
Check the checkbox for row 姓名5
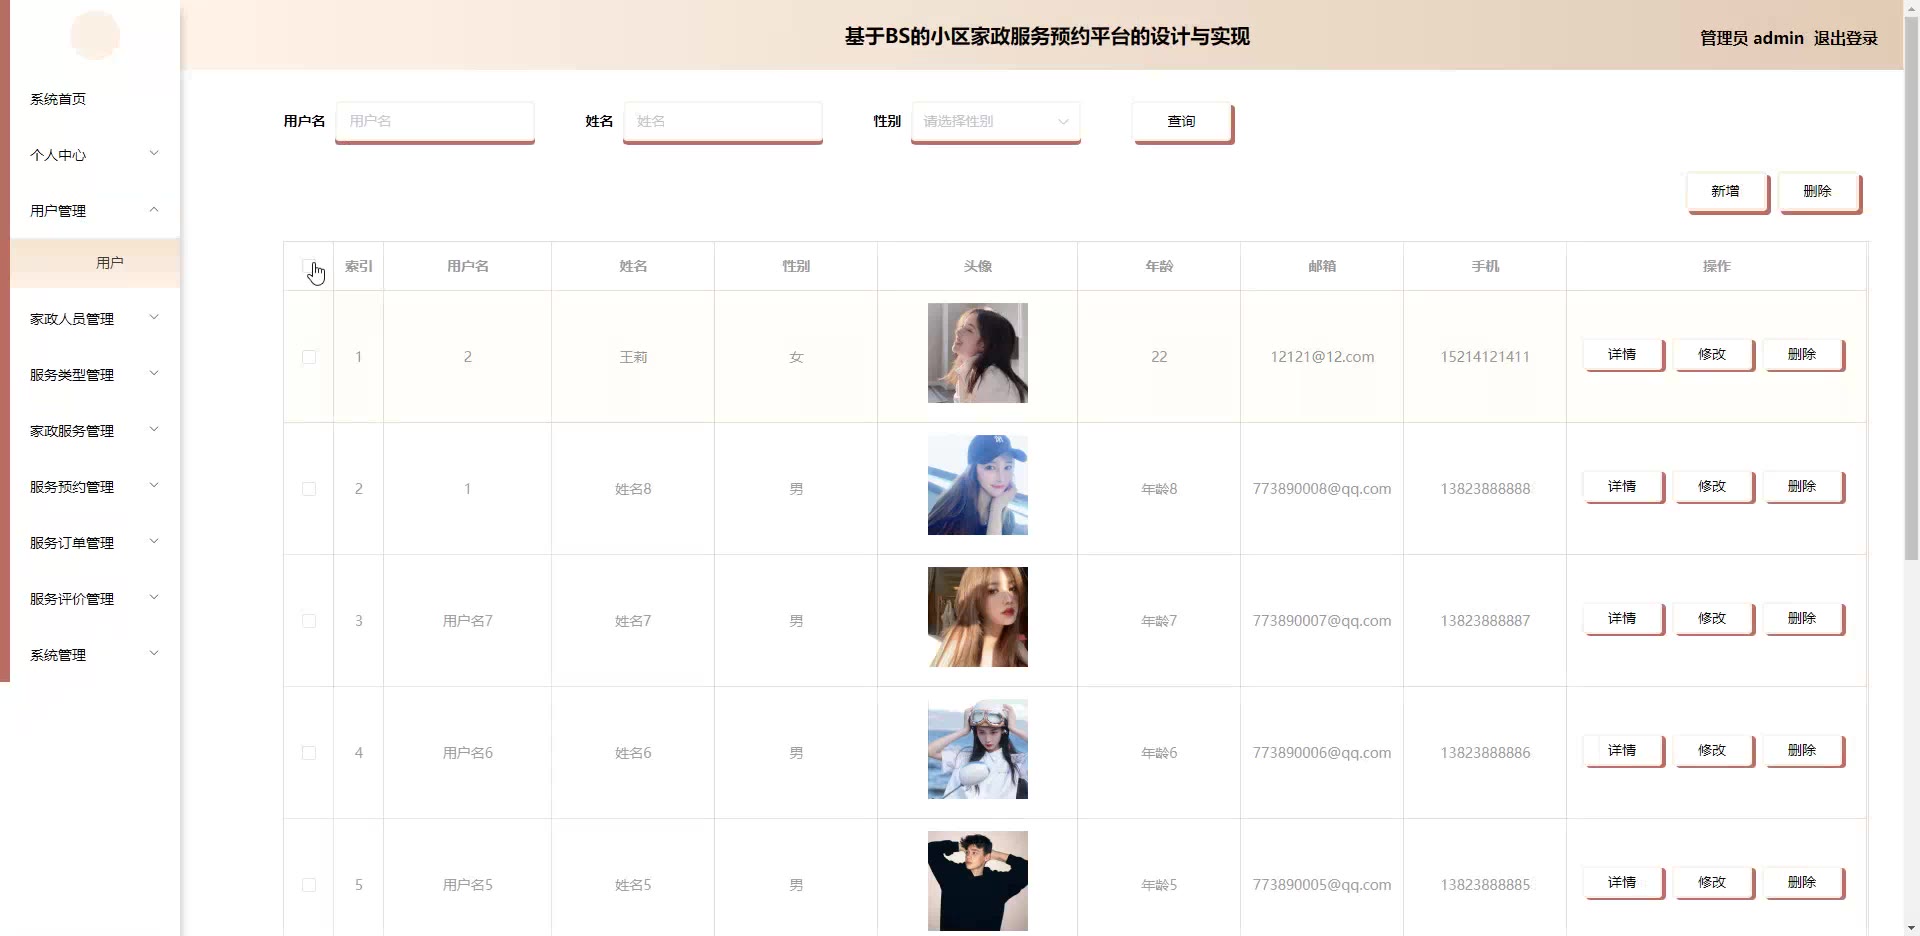tap(309, 885)
